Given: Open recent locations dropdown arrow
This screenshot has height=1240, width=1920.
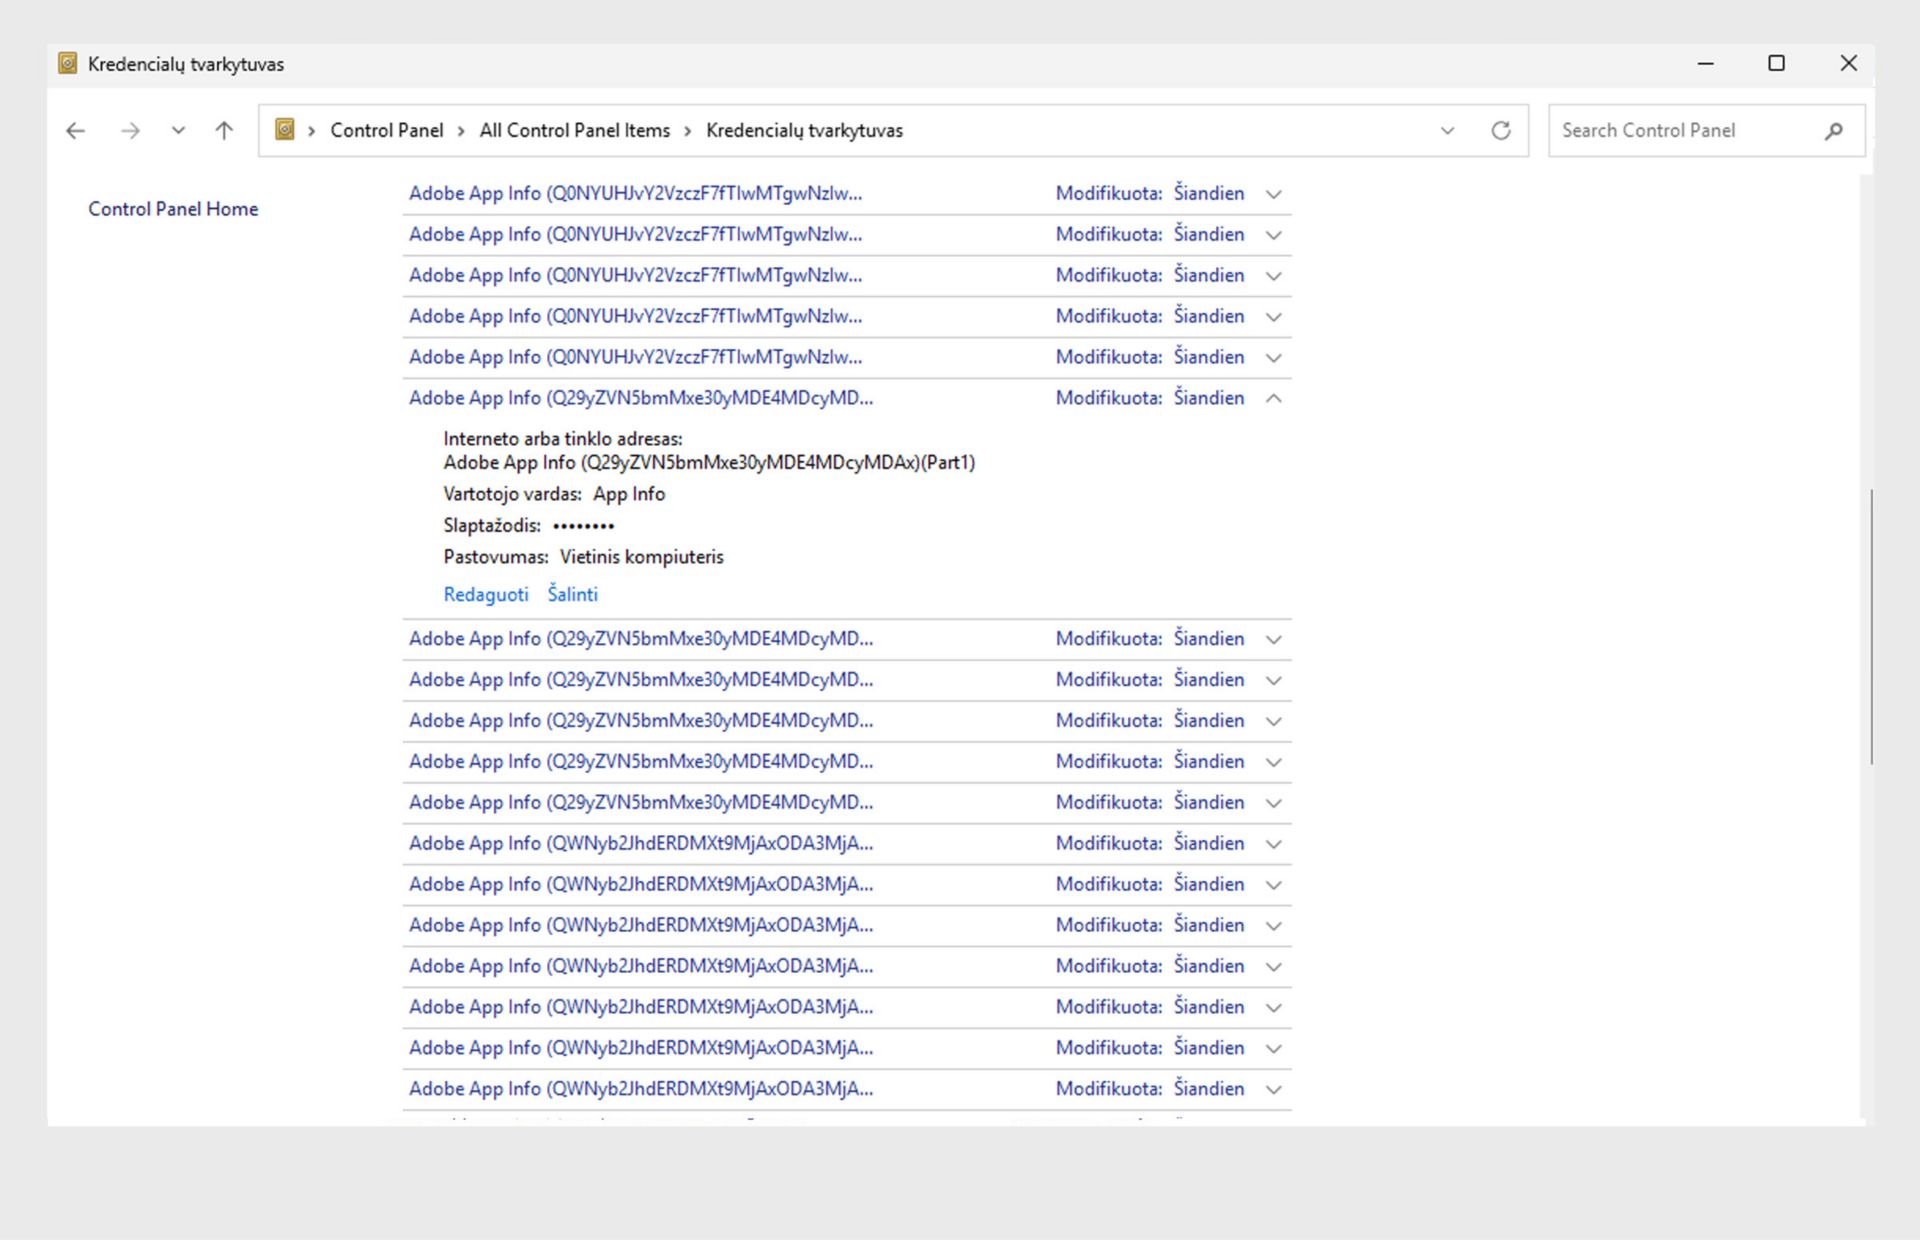Looking at the screenshot, I should [178, 131].
